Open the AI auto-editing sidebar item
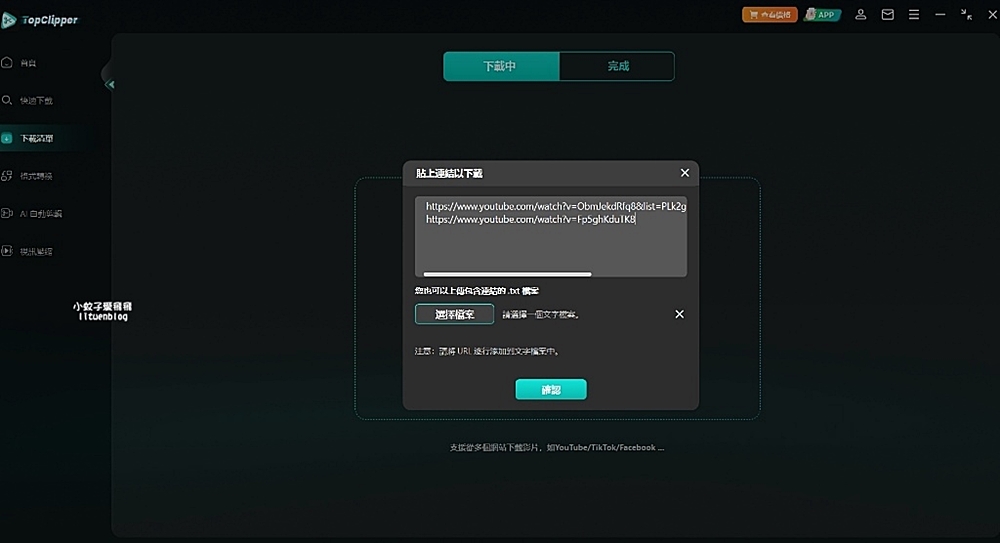Screen dimensions: 1000x543 tap(32, 213)
